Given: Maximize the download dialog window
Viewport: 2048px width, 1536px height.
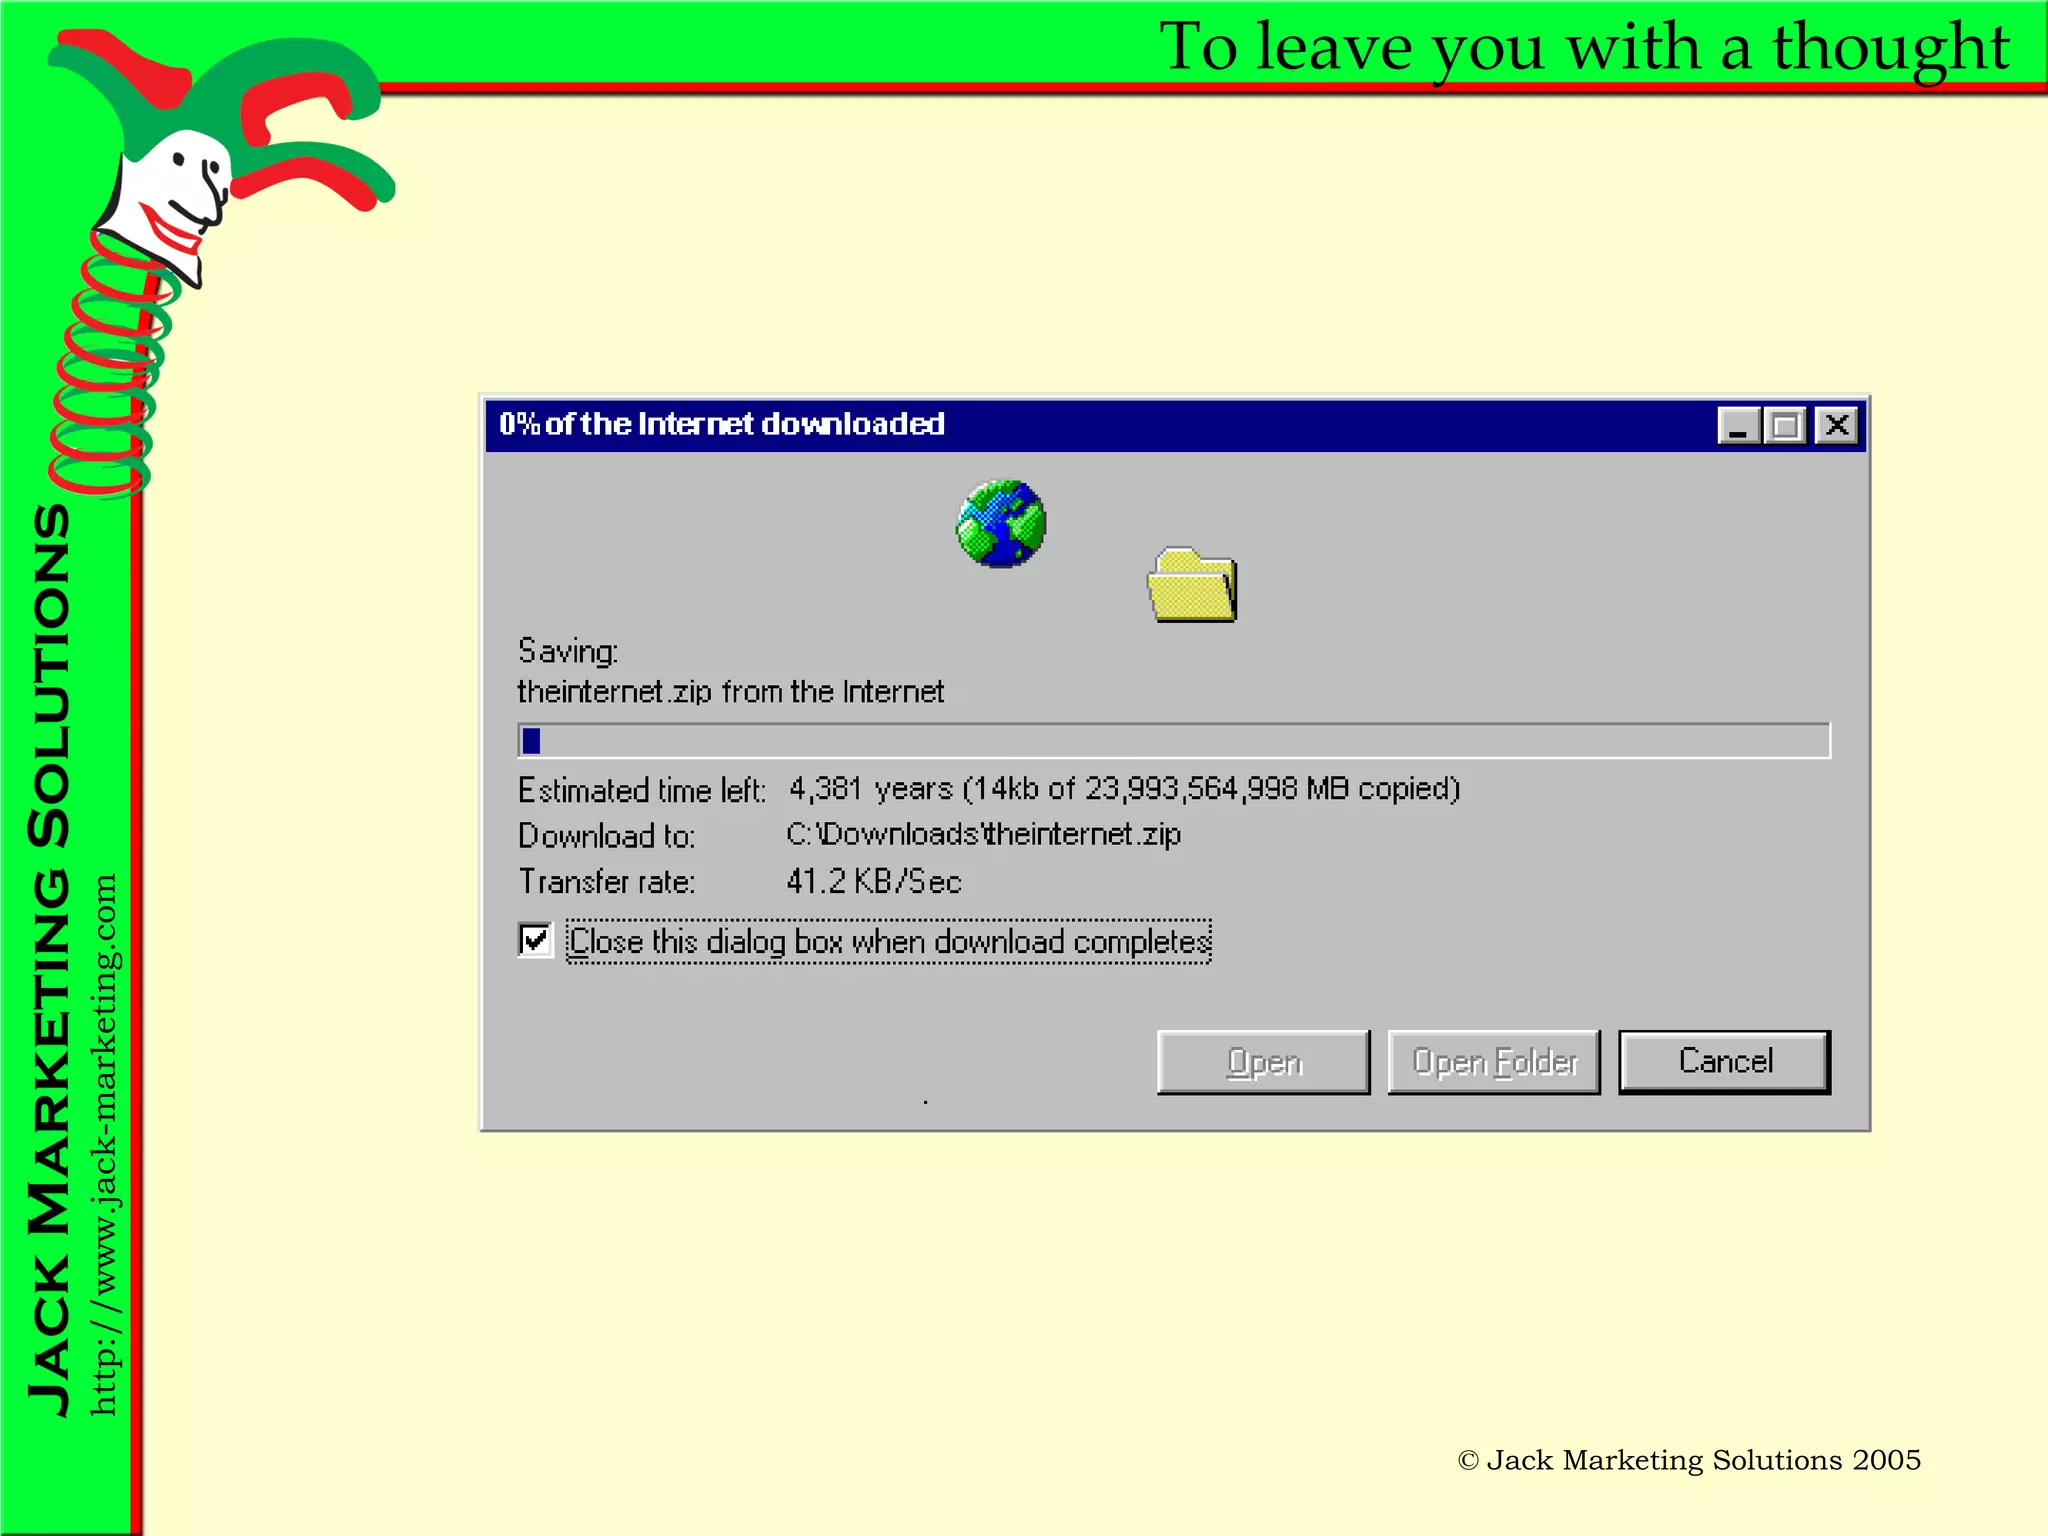Looking at the screenshot, I should click(1785, 426).
